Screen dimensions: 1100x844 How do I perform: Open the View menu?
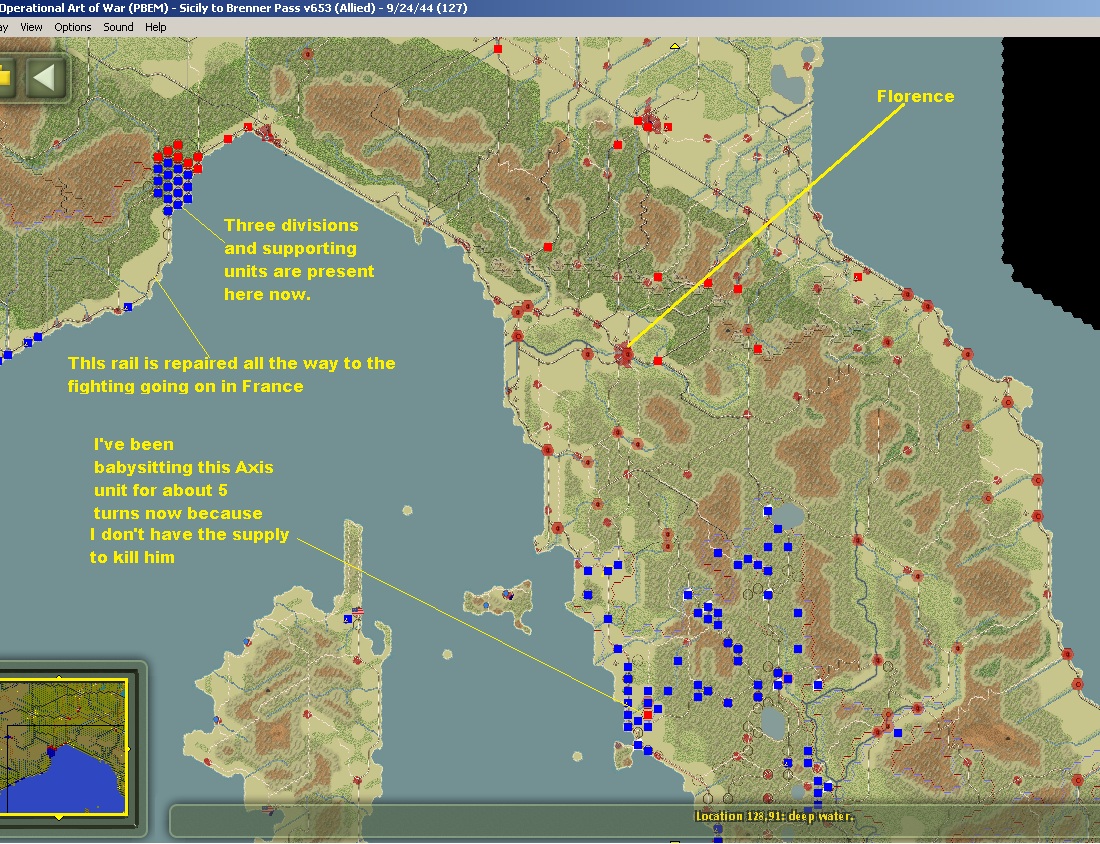[x=31, y=27]
